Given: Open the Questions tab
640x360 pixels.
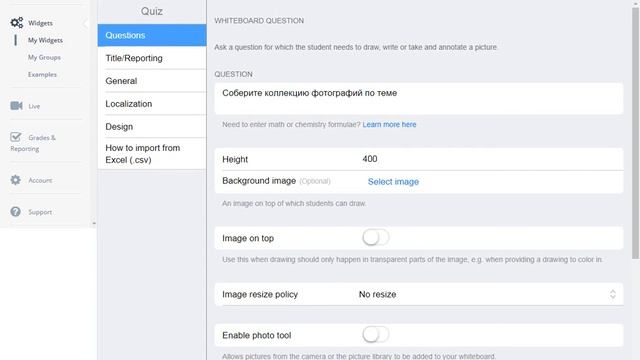Looking at the screenshot, I should (152, 35).
